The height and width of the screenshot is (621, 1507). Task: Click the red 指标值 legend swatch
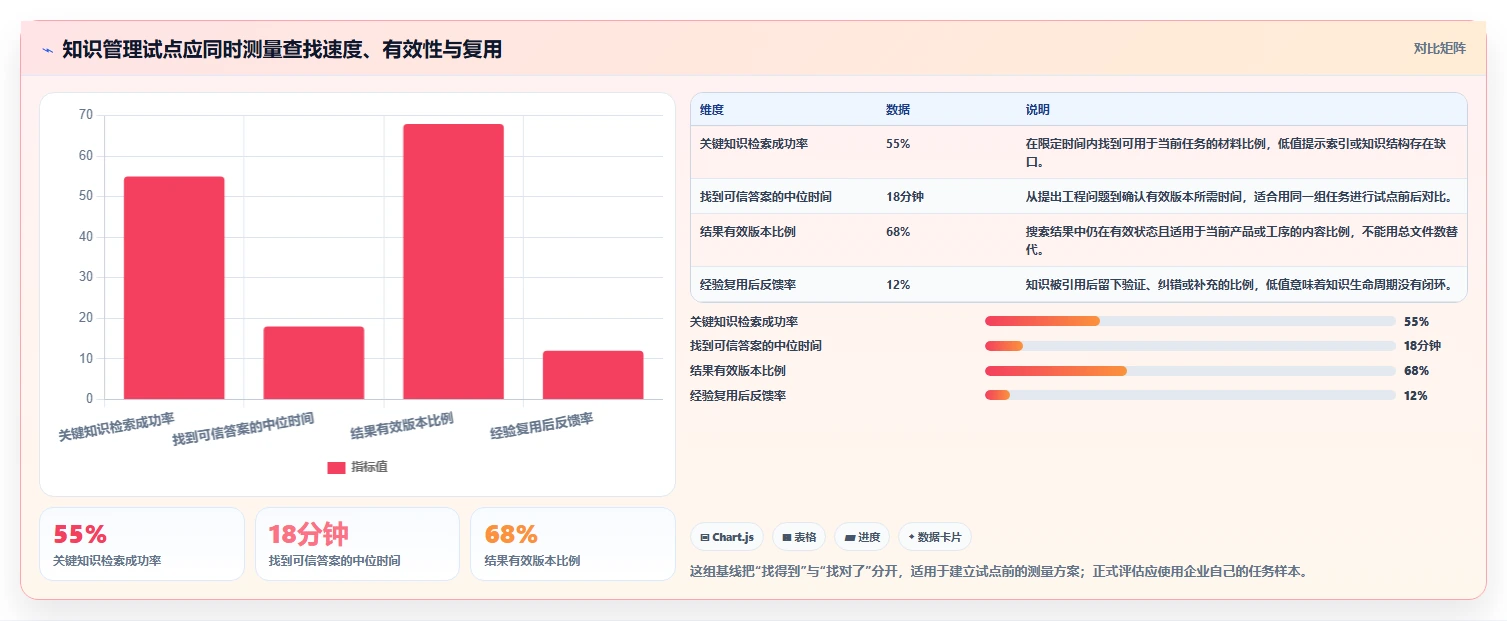point(336,467)
